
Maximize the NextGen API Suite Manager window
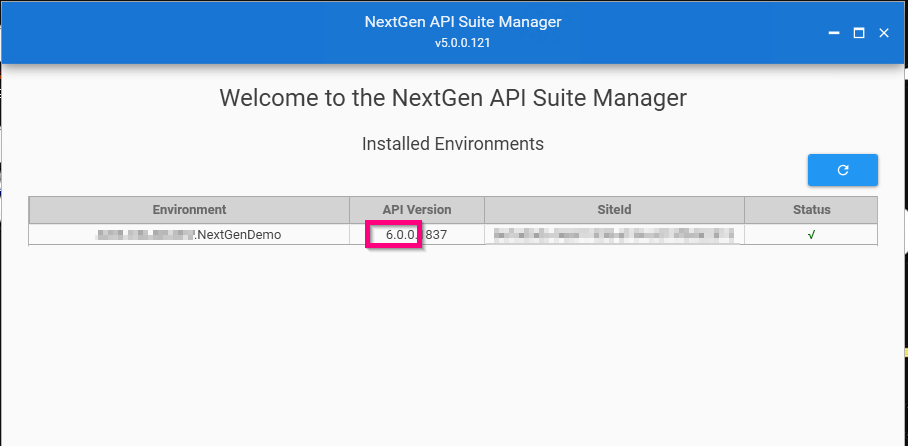[859, 33]
